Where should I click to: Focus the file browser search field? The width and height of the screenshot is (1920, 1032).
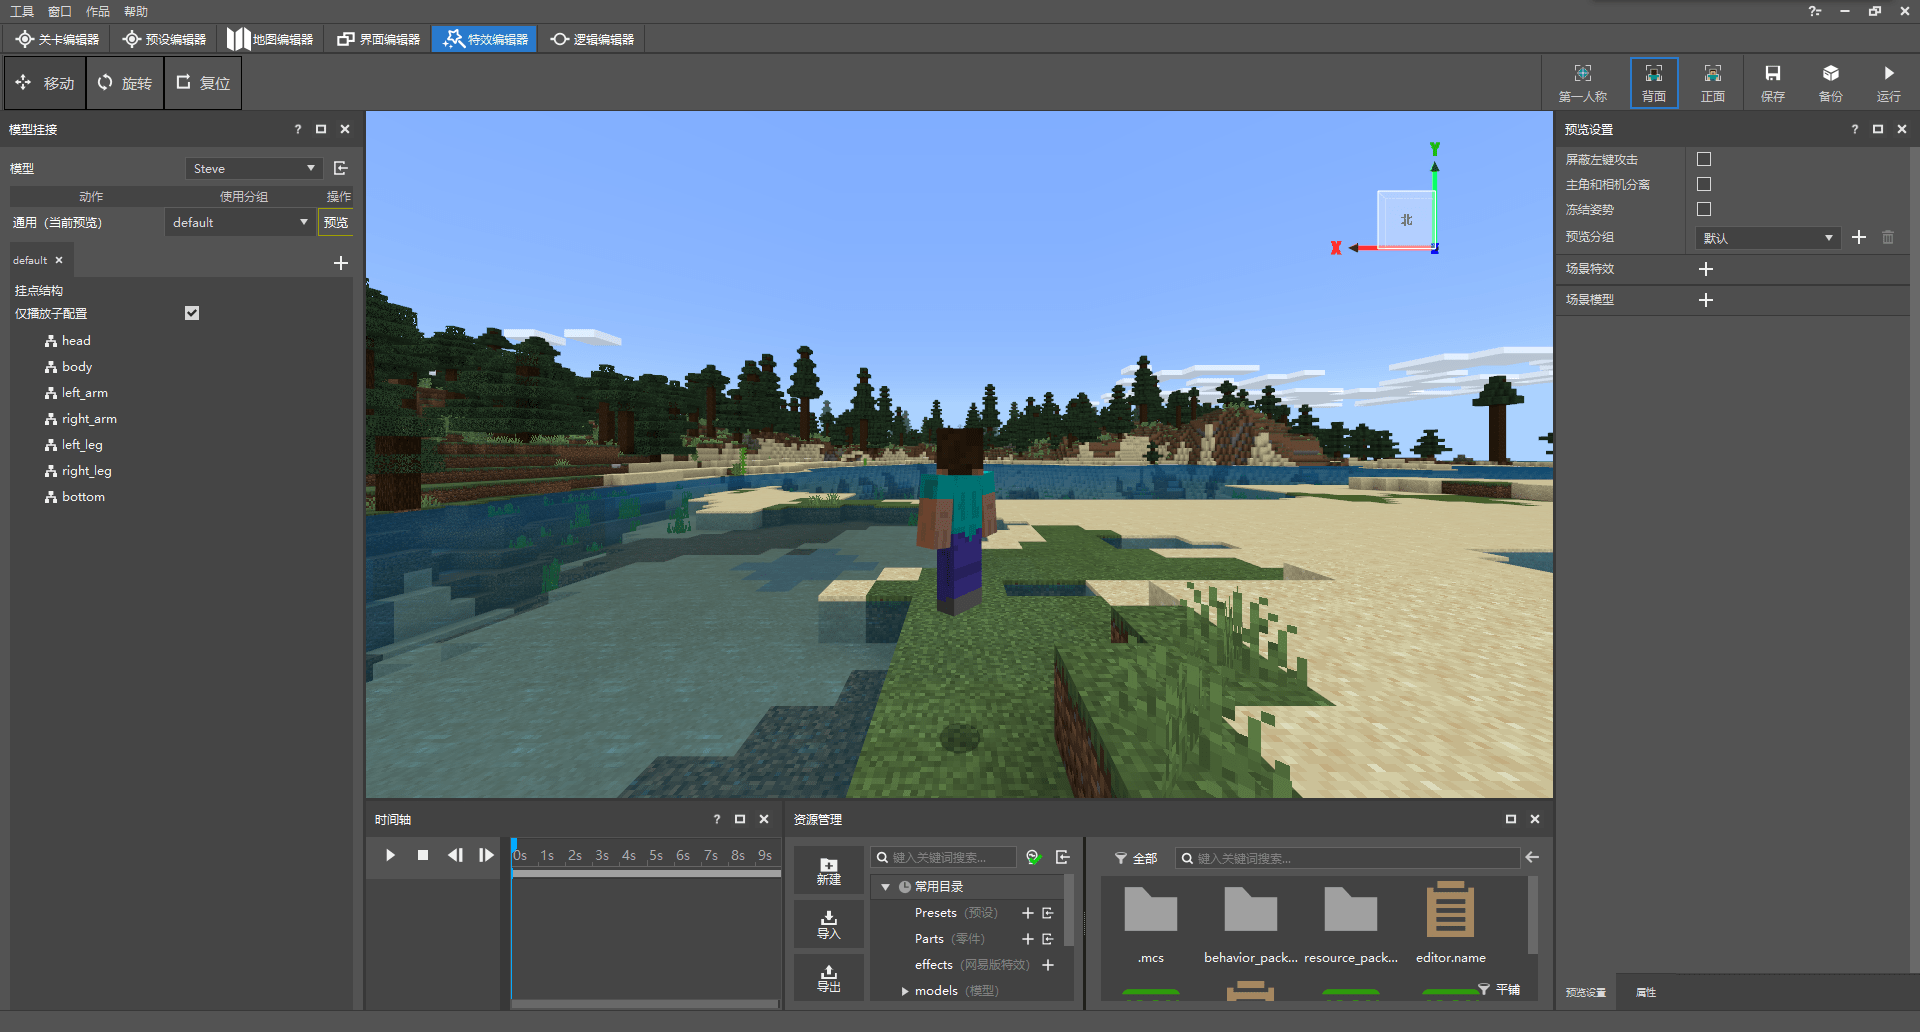point(1347,858)
